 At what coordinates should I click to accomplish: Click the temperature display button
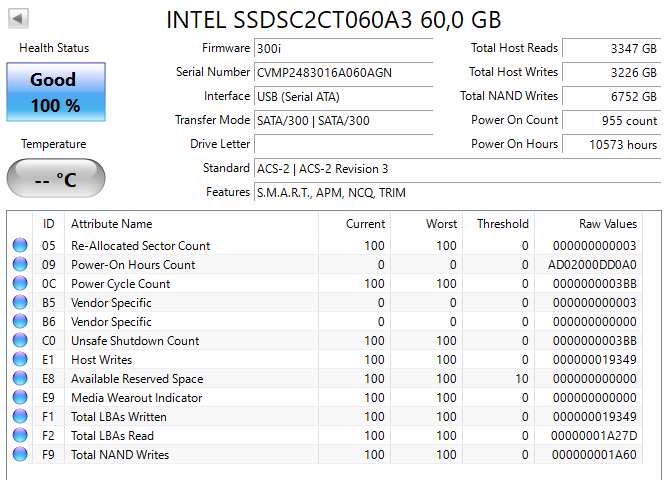pyautogui.click(x=55, y=180)
